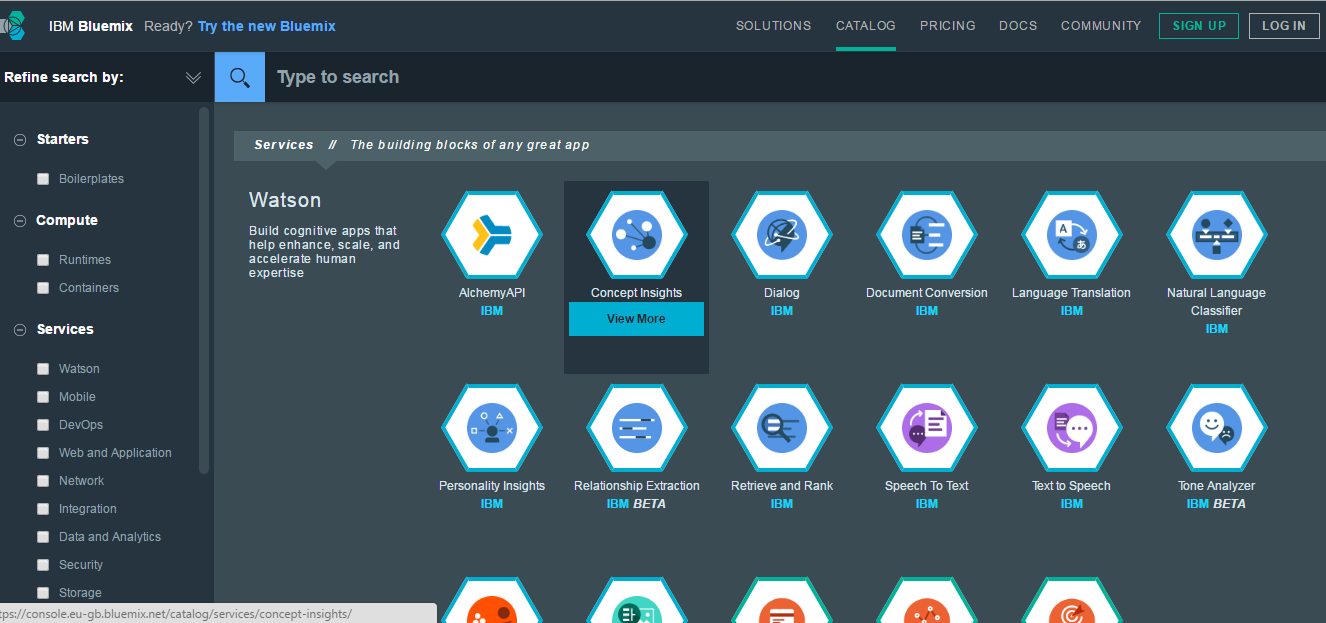Click the IBM Bluemix title text
The height and width of the screenshot is (623, 1326).
tap(91, 26)
